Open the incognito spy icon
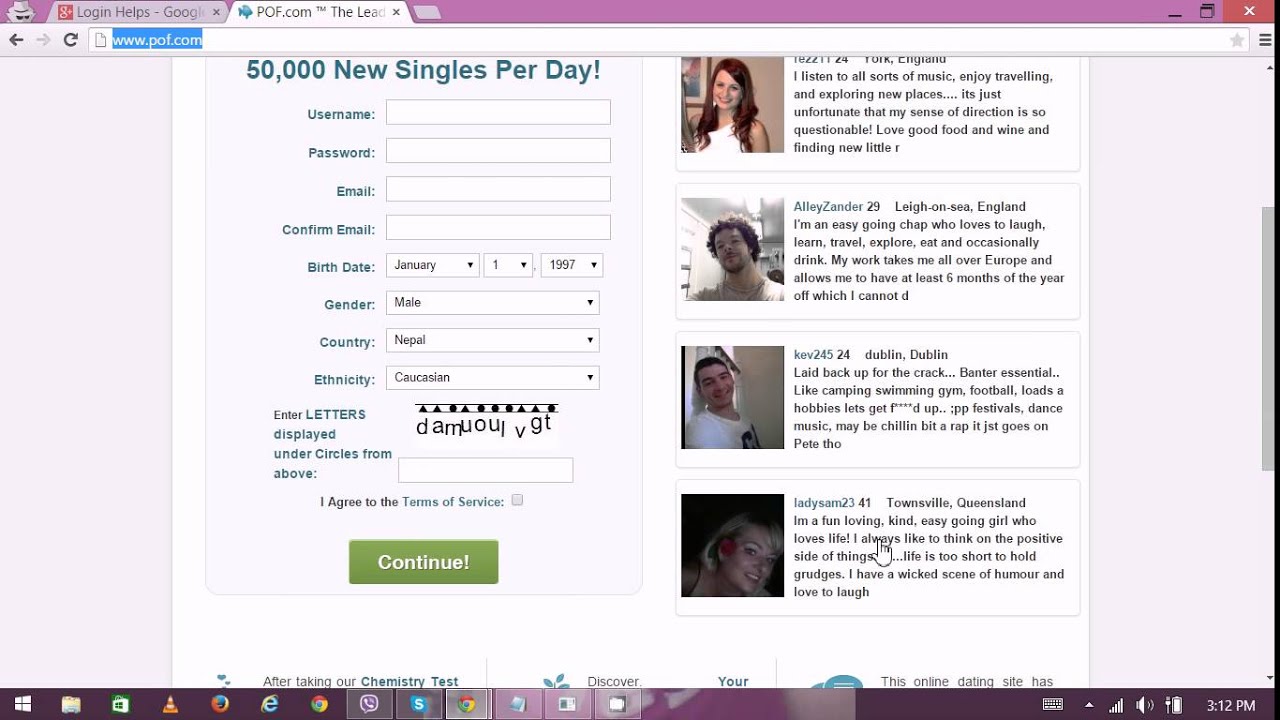Image resolution: width=1280 pixels, height=720 pixels. (x=20, y=12)
